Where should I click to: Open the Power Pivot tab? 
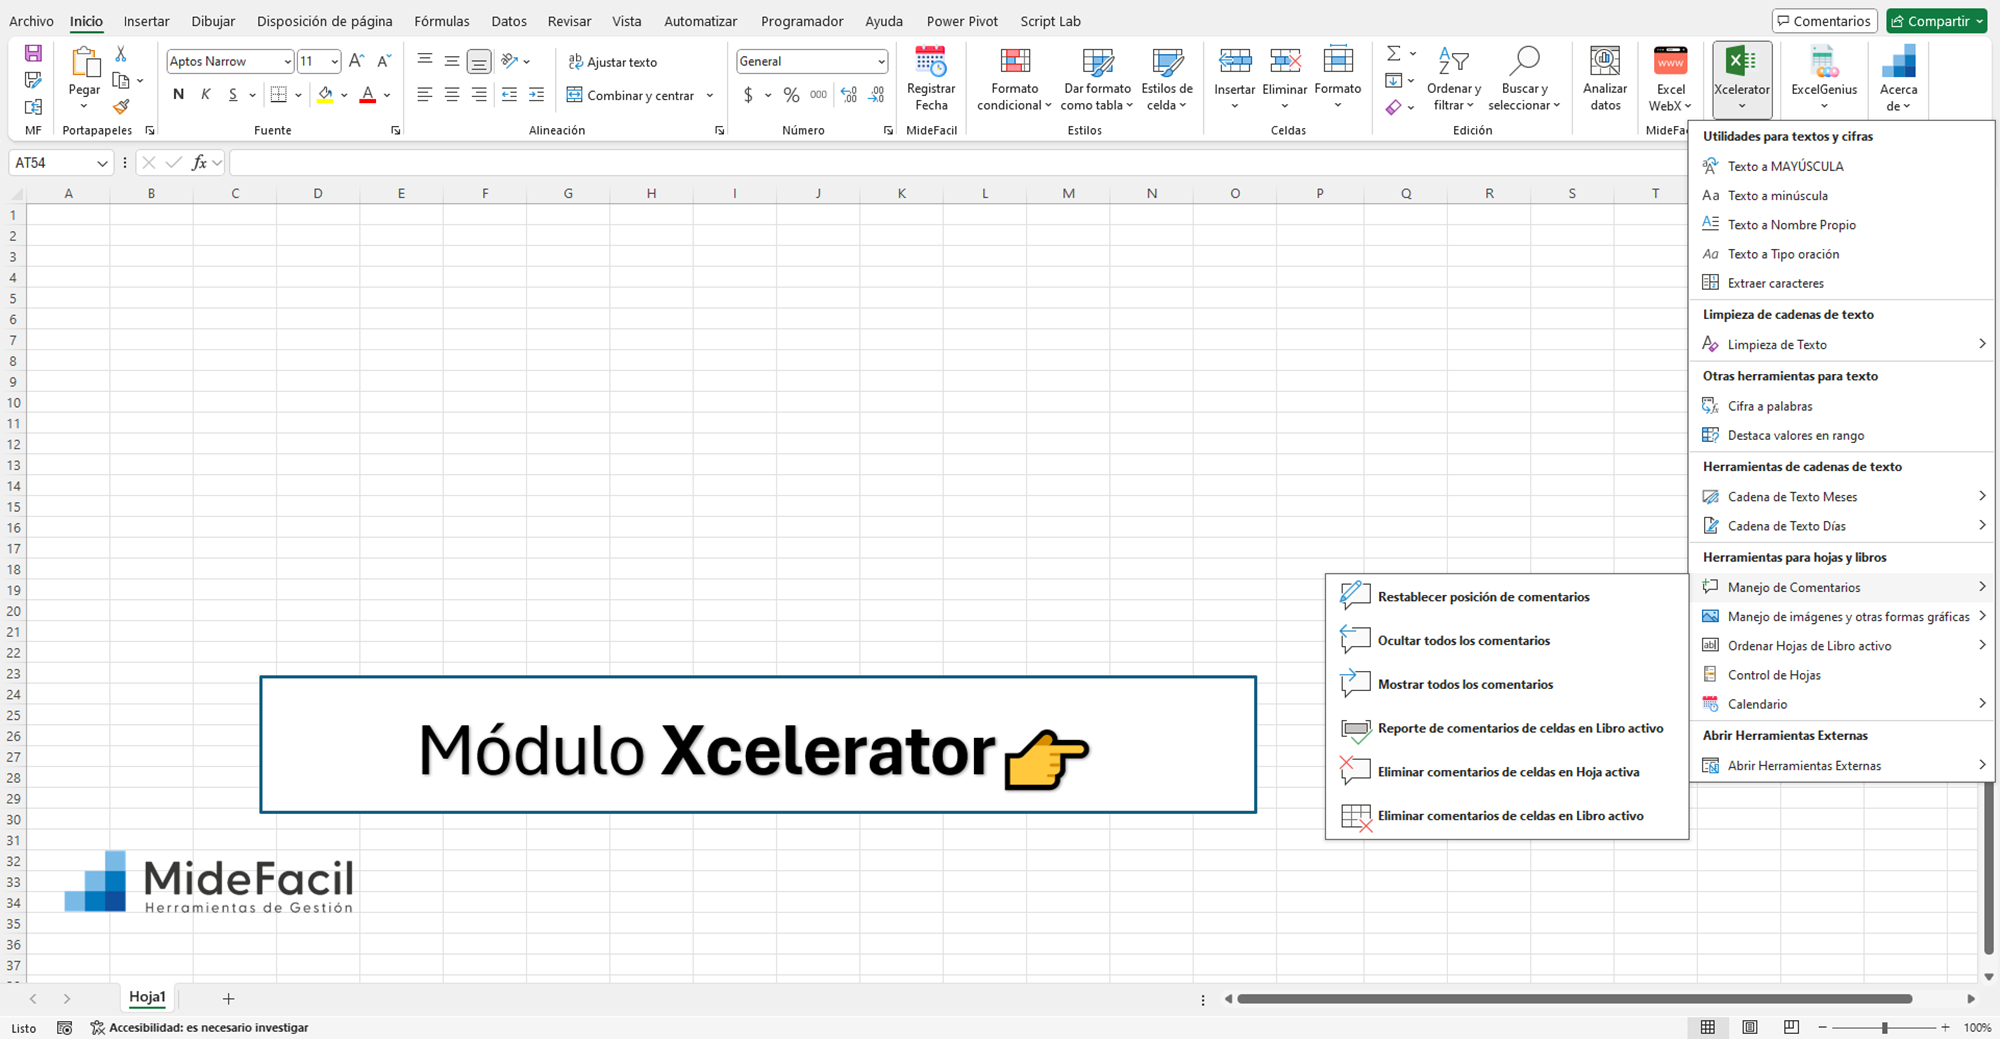click(962, 21)
